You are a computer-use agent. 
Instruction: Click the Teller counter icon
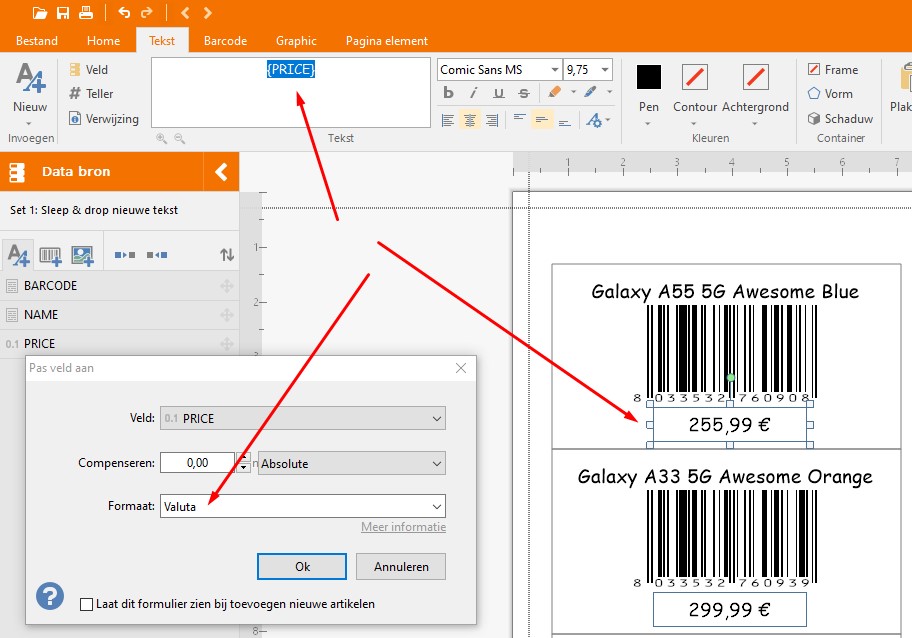(x=75, y=94)
